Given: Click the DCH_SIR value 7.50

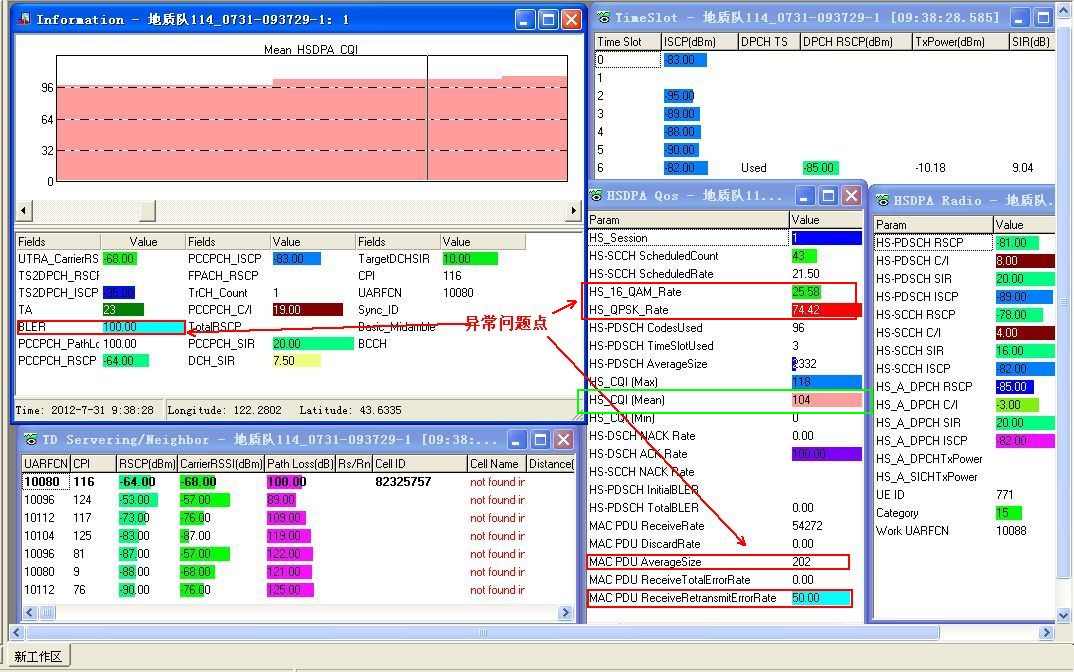Looking at the screenshot, I should [x=296, y=361].
